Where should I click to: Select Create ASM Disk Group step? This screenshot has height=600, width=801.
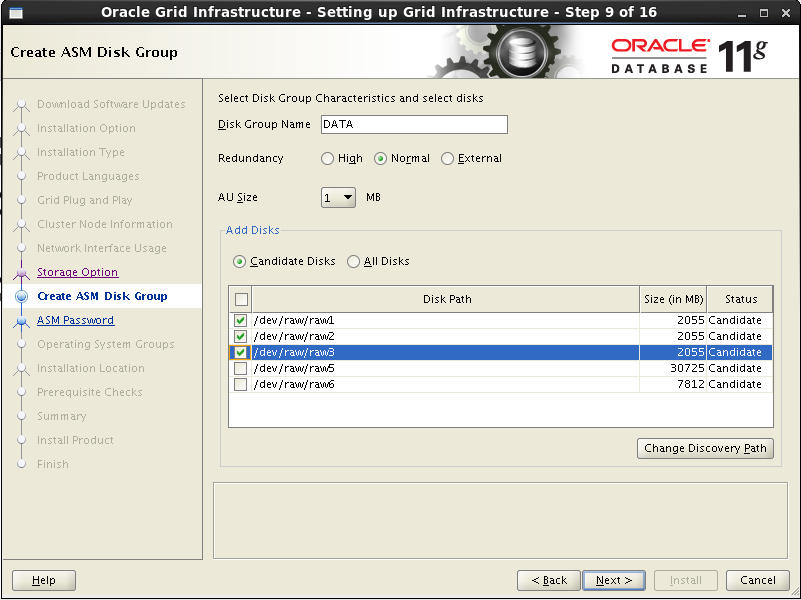pos(102,296)
